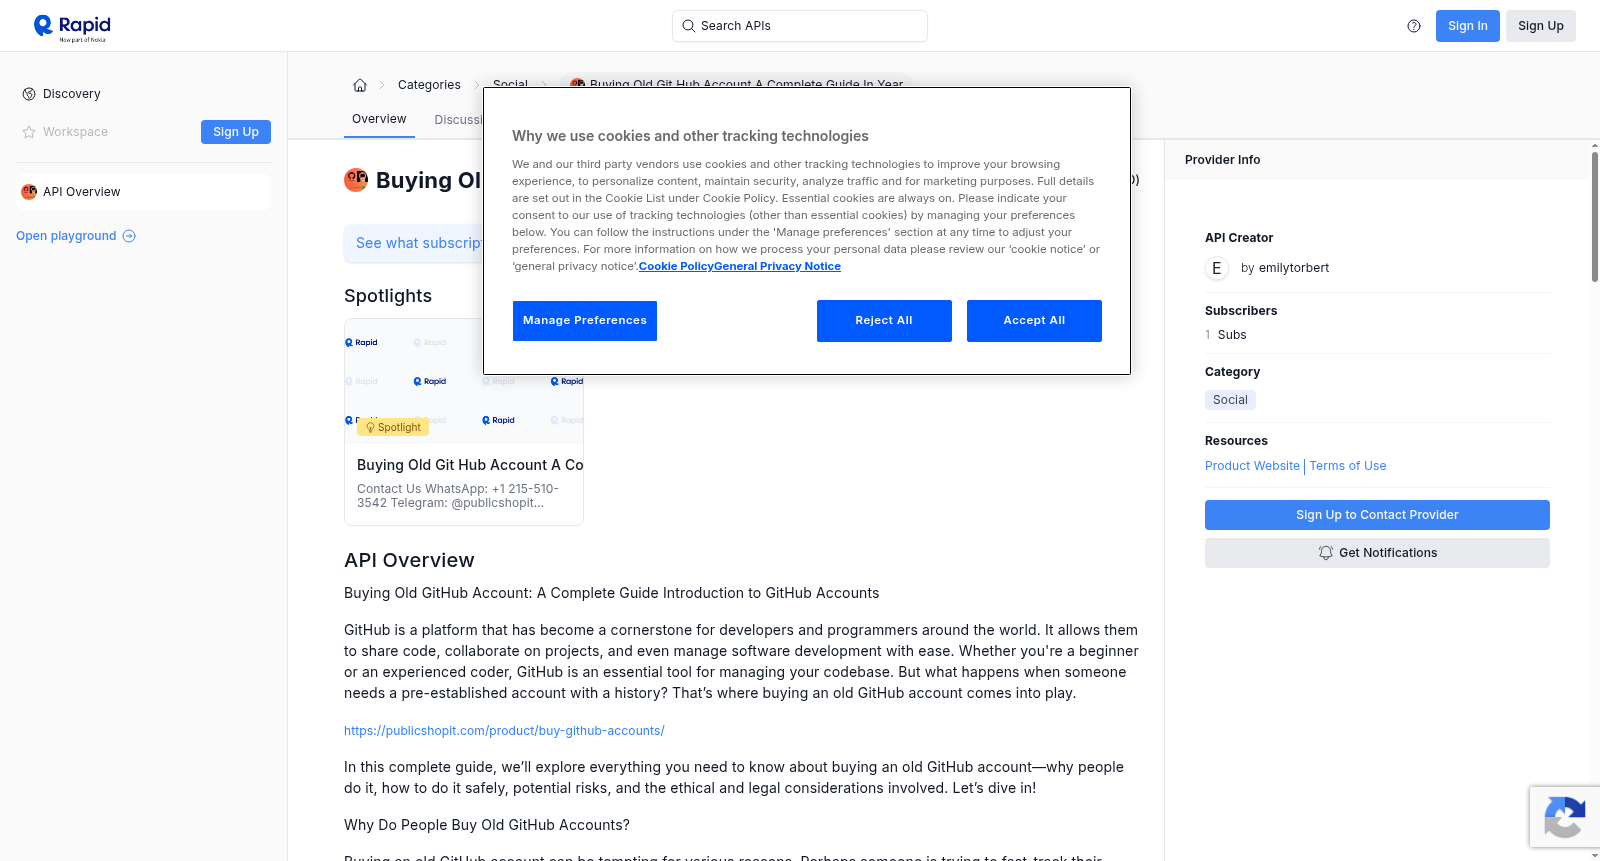
Task: Click the sidebar Sign Up button
Action: click(236, 132)
